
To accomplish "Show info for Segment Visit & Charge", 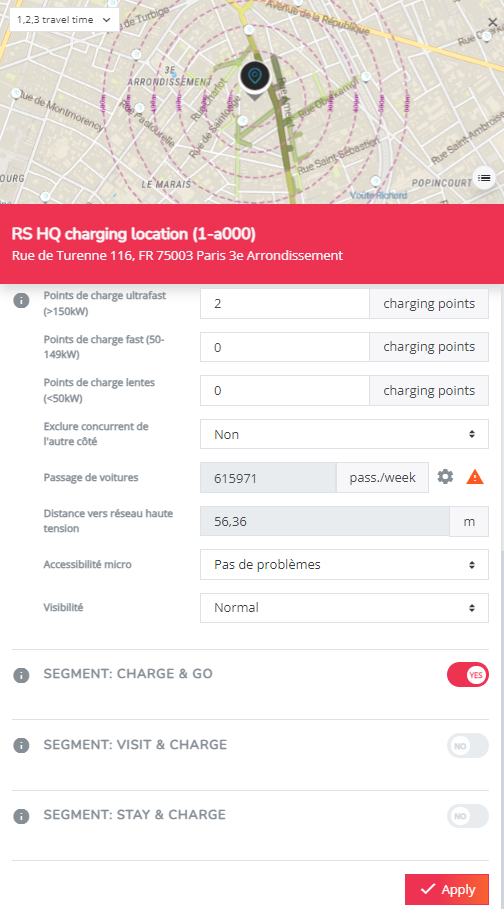I will tap(21, 746).
